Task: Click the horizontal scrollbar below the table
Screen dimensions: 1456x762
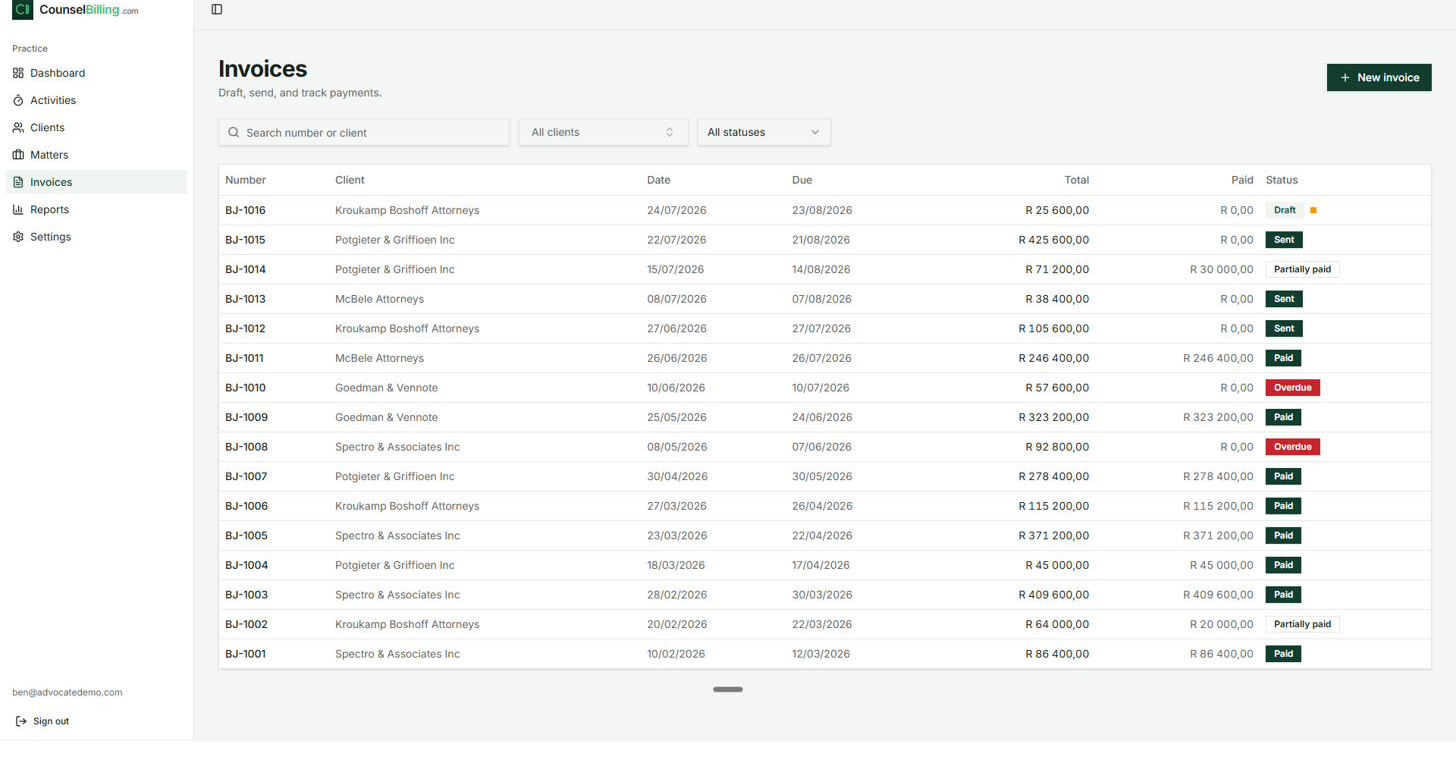Action: 728,689
